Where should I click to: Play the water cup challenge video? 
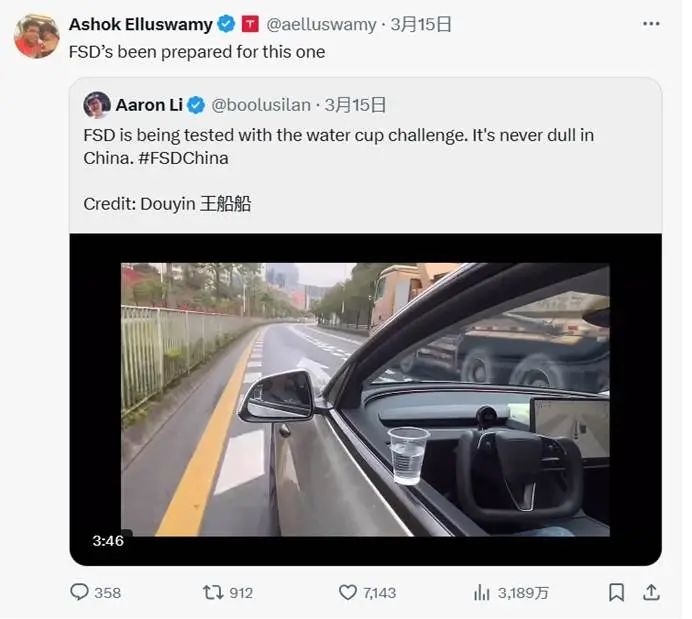365,399
